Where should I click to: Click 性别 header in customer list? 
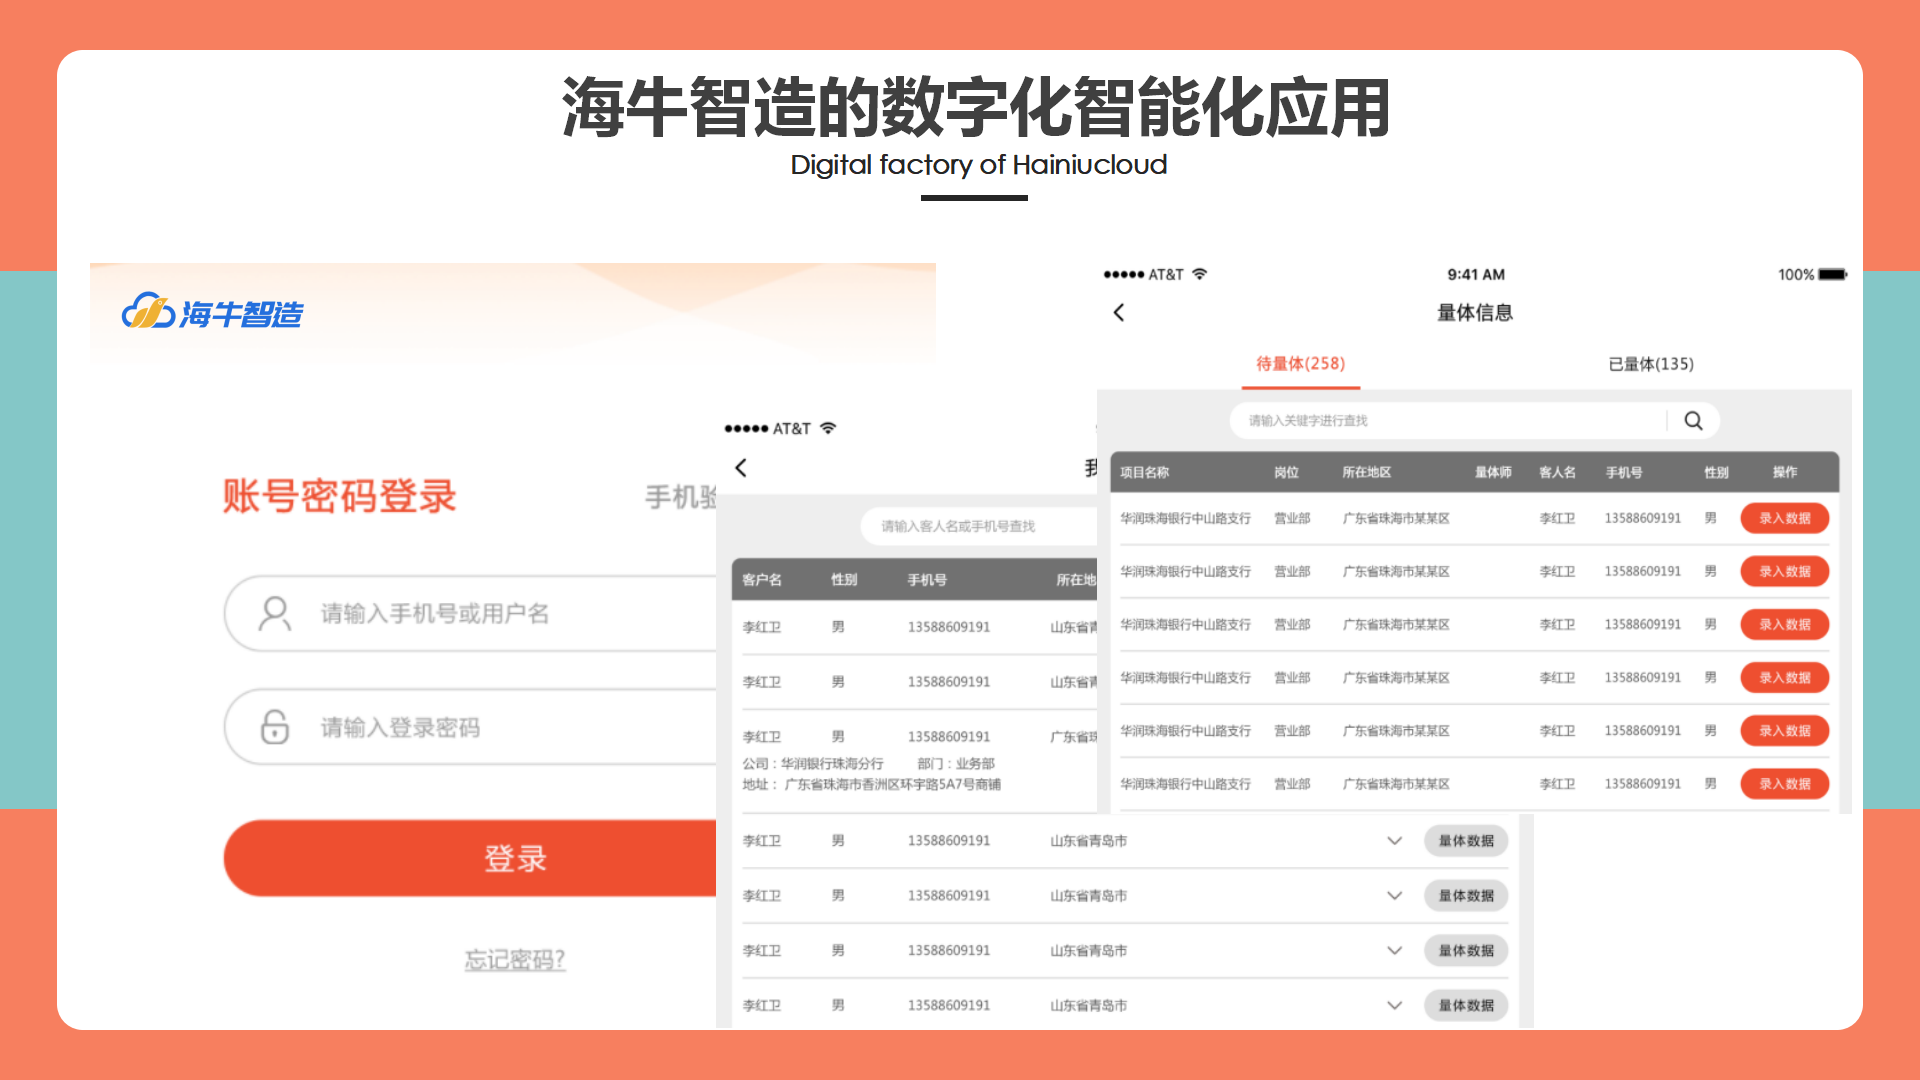pos(844,580)
